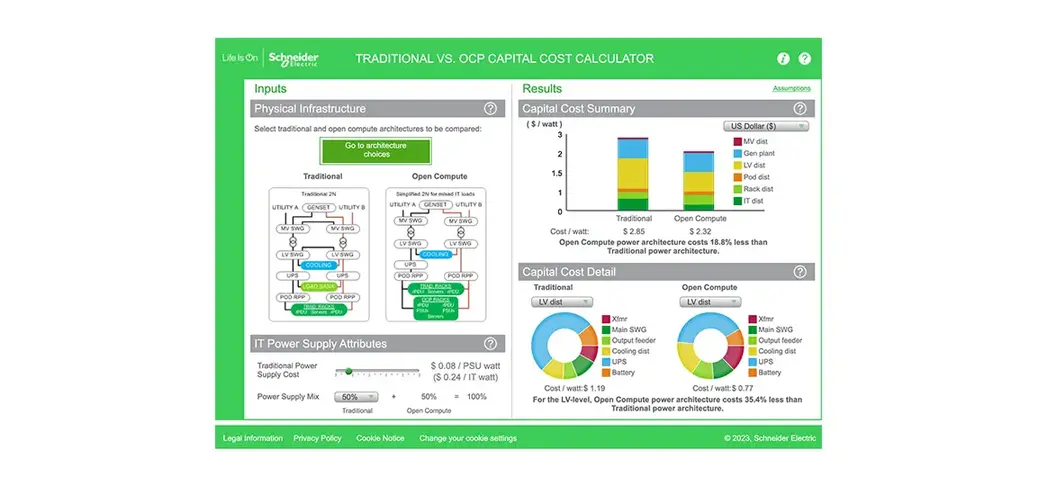The width and height of the screenshot is (1038, 486).
Task: Click the Open Compute architecture diagram
Action: (436, 254)
